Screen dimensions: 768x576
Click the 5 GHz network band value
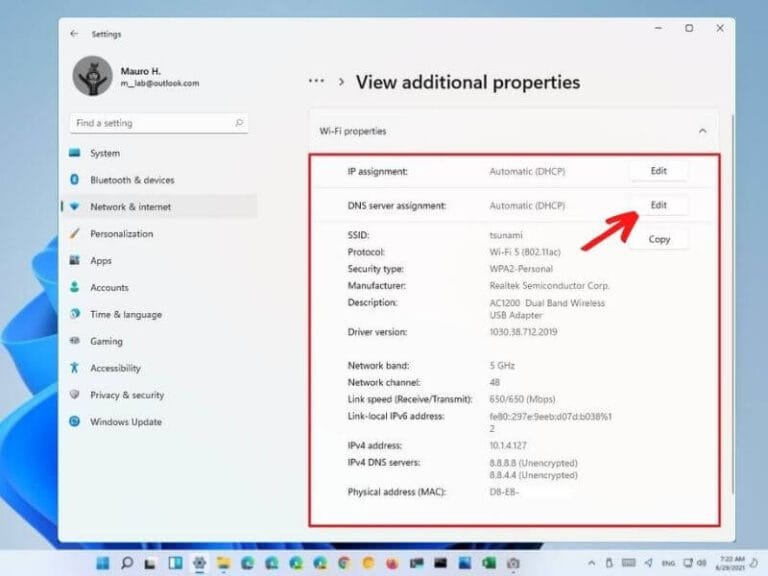pos(502,366)
